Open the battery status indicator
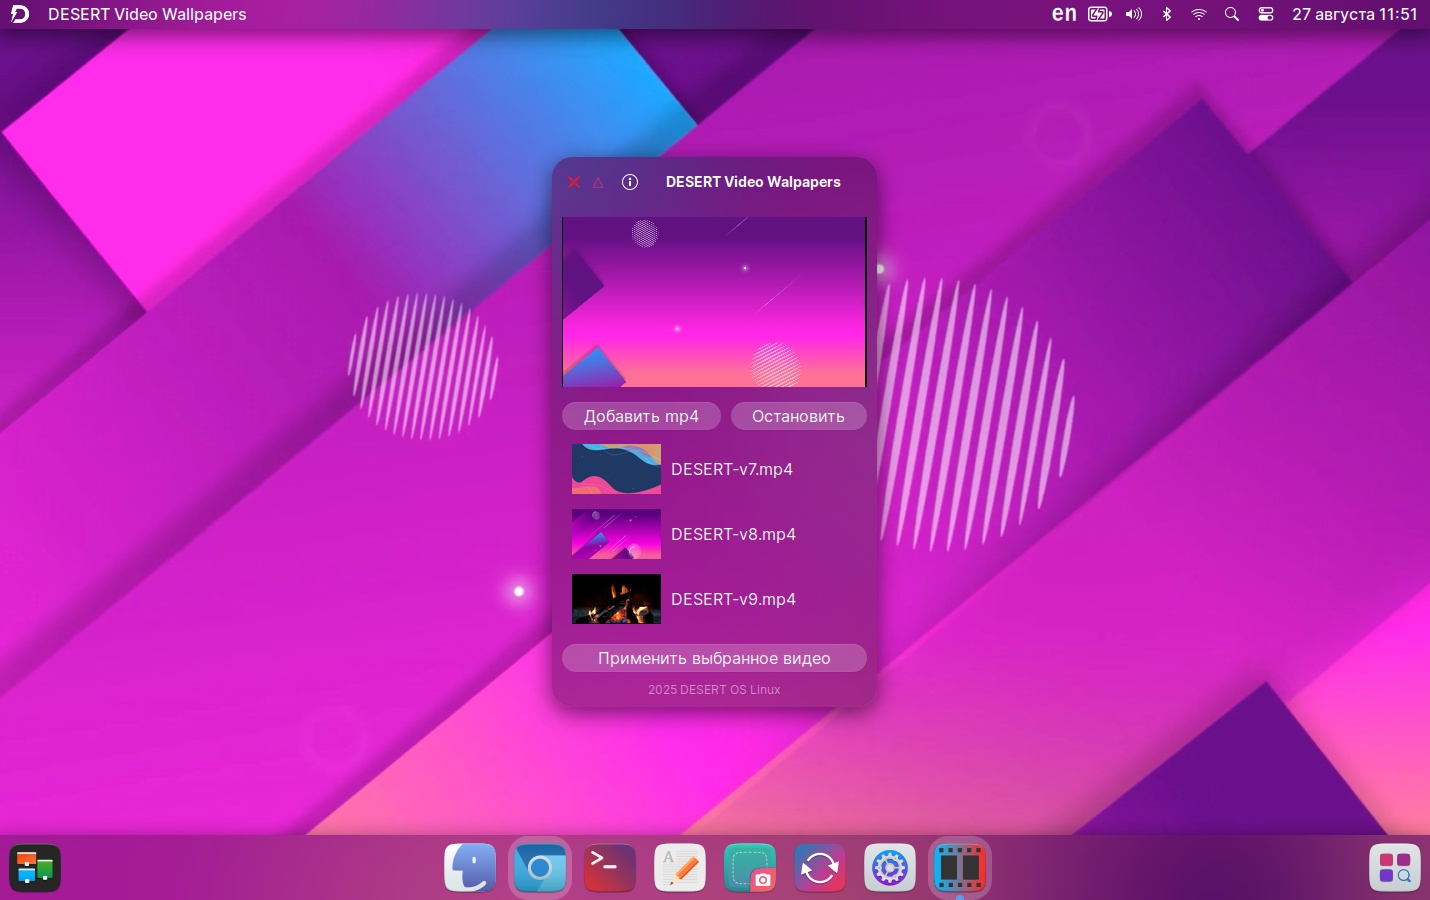 (1099, 14)
